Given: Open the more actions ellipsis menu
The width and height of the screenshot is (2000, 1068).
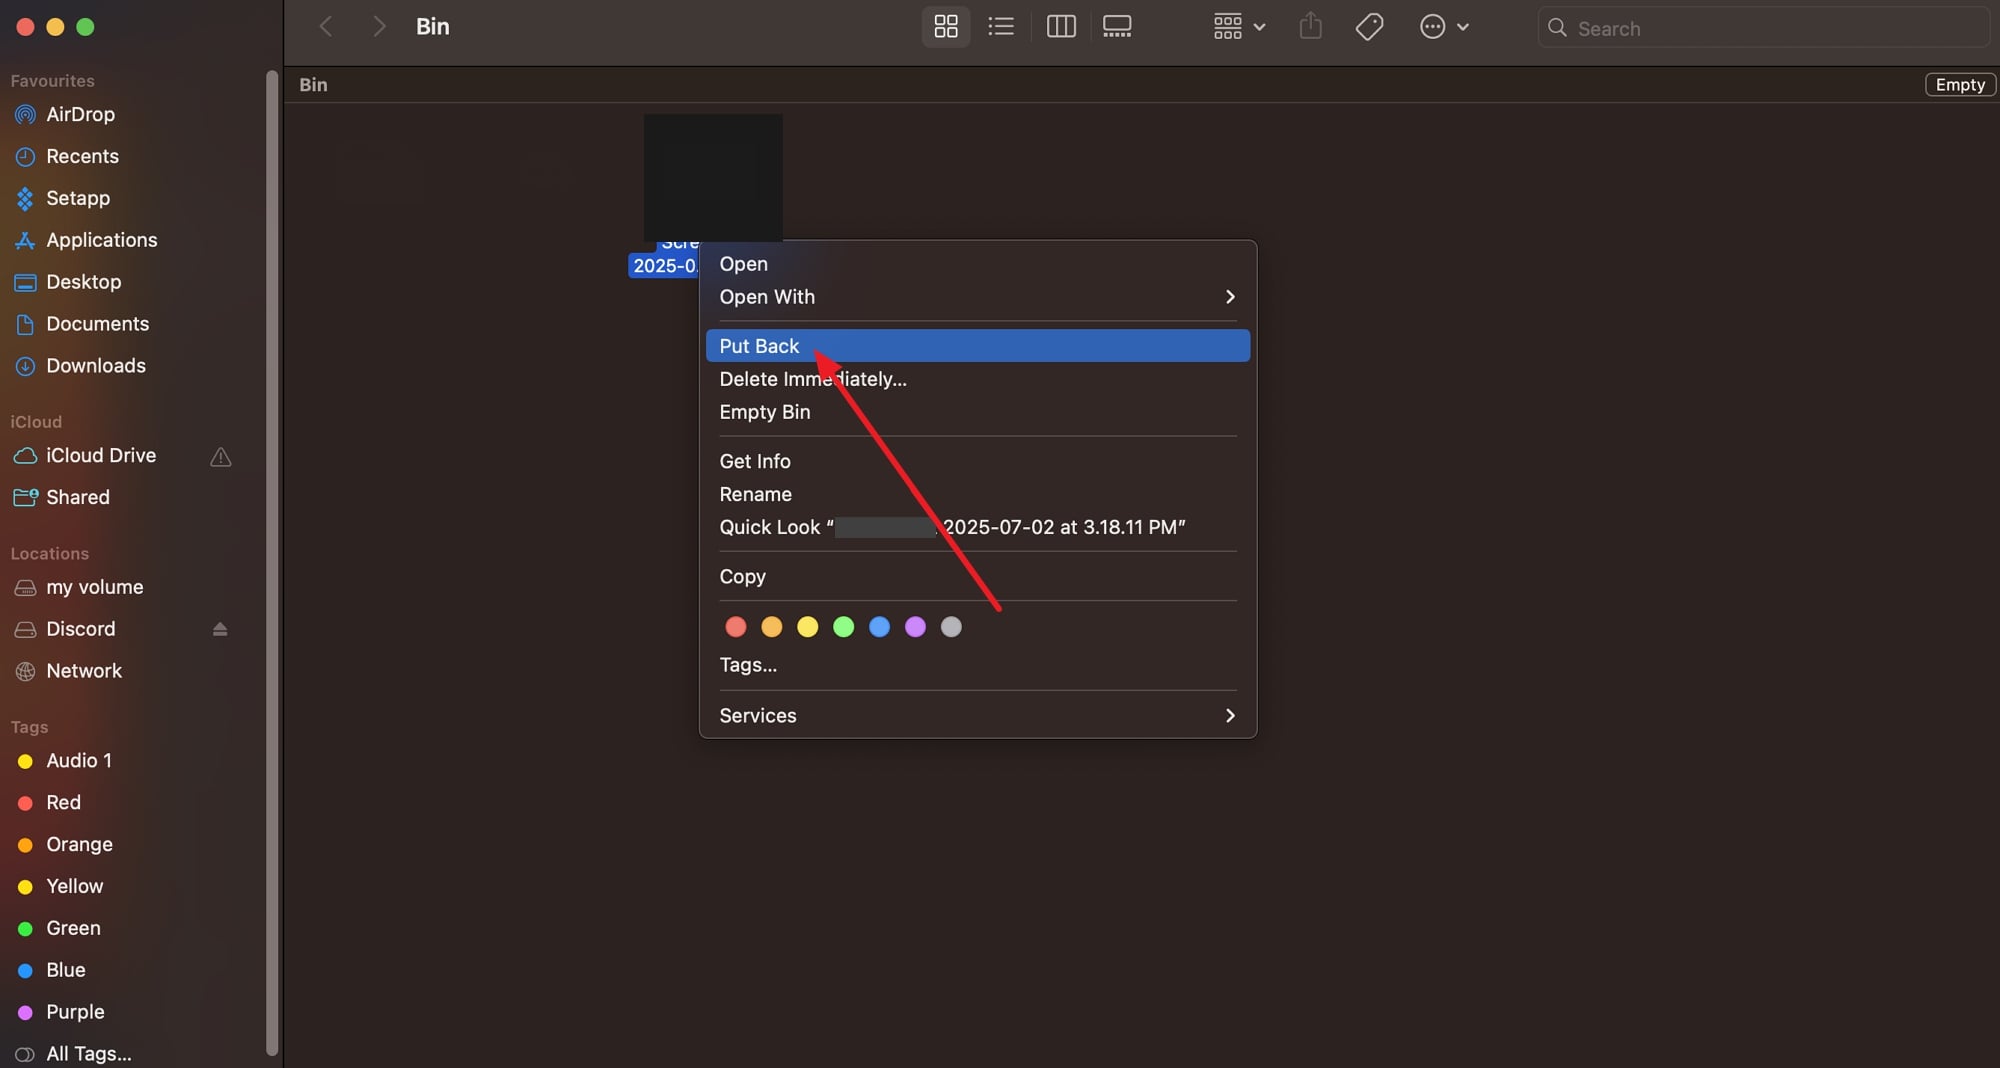Looking at the screenshot, I should [1443, 27].
